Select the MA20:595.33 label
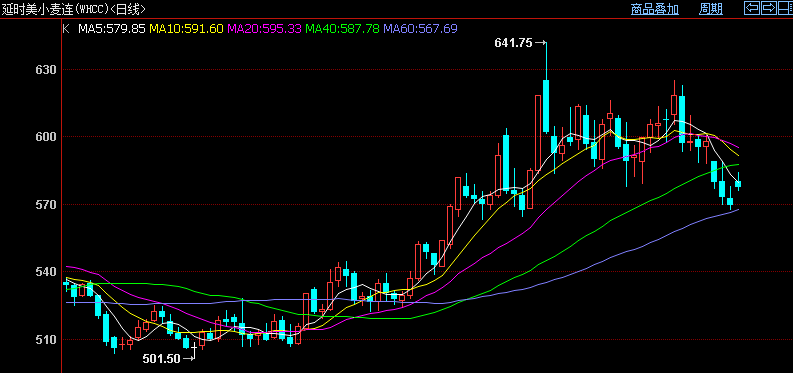Image resolution: width=793 pixels, height=373 pixels. click(x=265, y=29)
